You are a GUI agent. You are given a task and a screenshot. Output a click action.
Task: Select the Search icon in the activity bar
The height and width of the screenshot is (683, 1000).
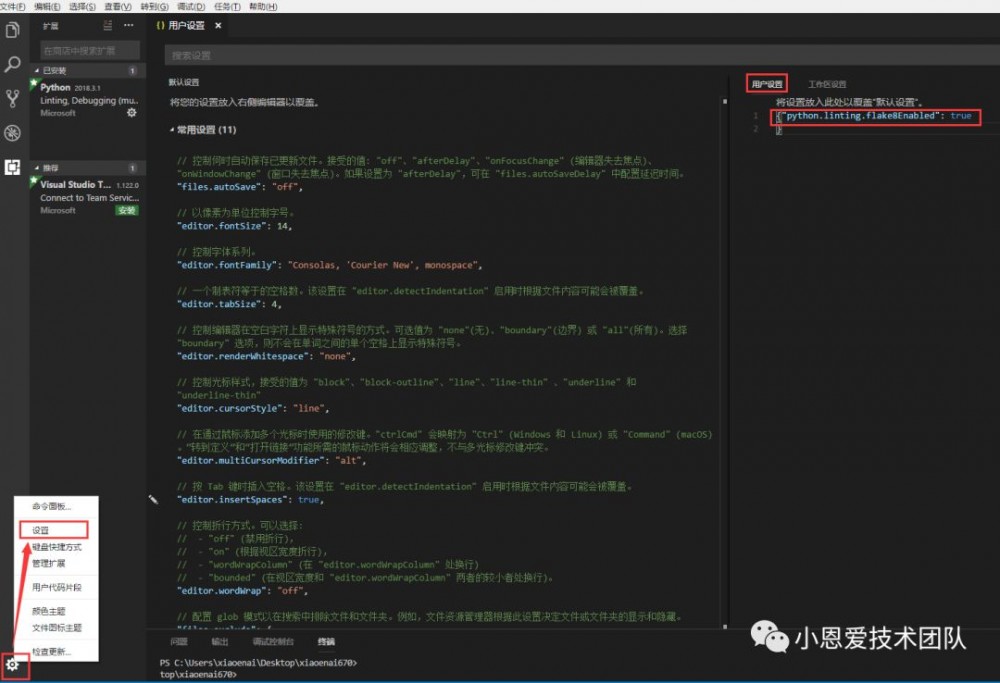(x=12, y=64)
